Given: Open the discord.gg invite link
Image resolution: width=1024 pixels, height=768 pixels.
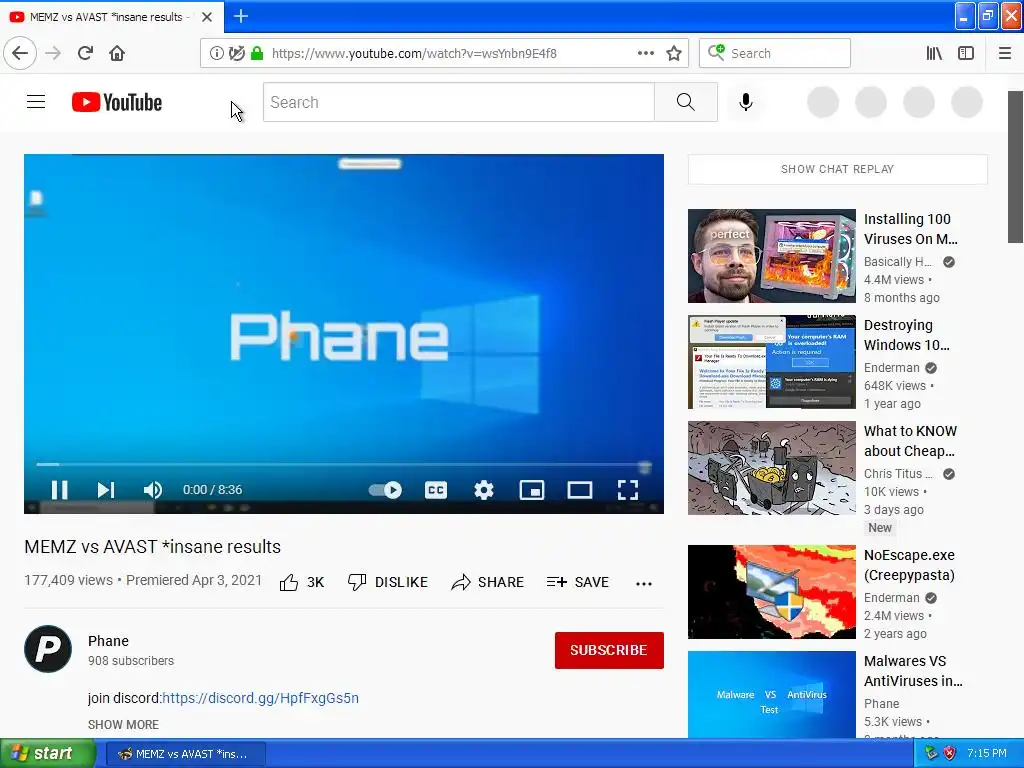Looking at the screenshot, I should [x=260, y=697].
